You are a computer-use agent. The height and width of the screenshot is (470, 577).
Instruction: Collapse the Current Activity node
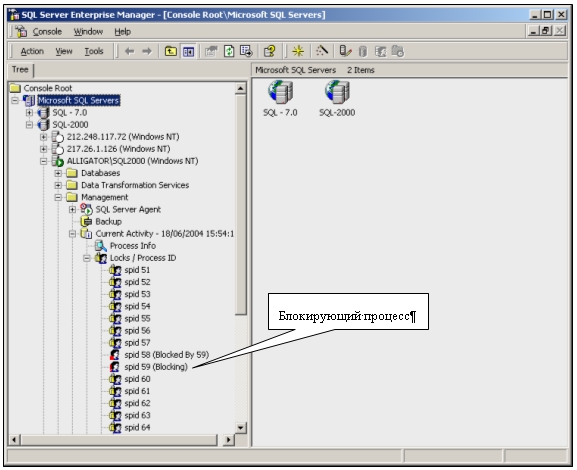[x=72, y=234]
